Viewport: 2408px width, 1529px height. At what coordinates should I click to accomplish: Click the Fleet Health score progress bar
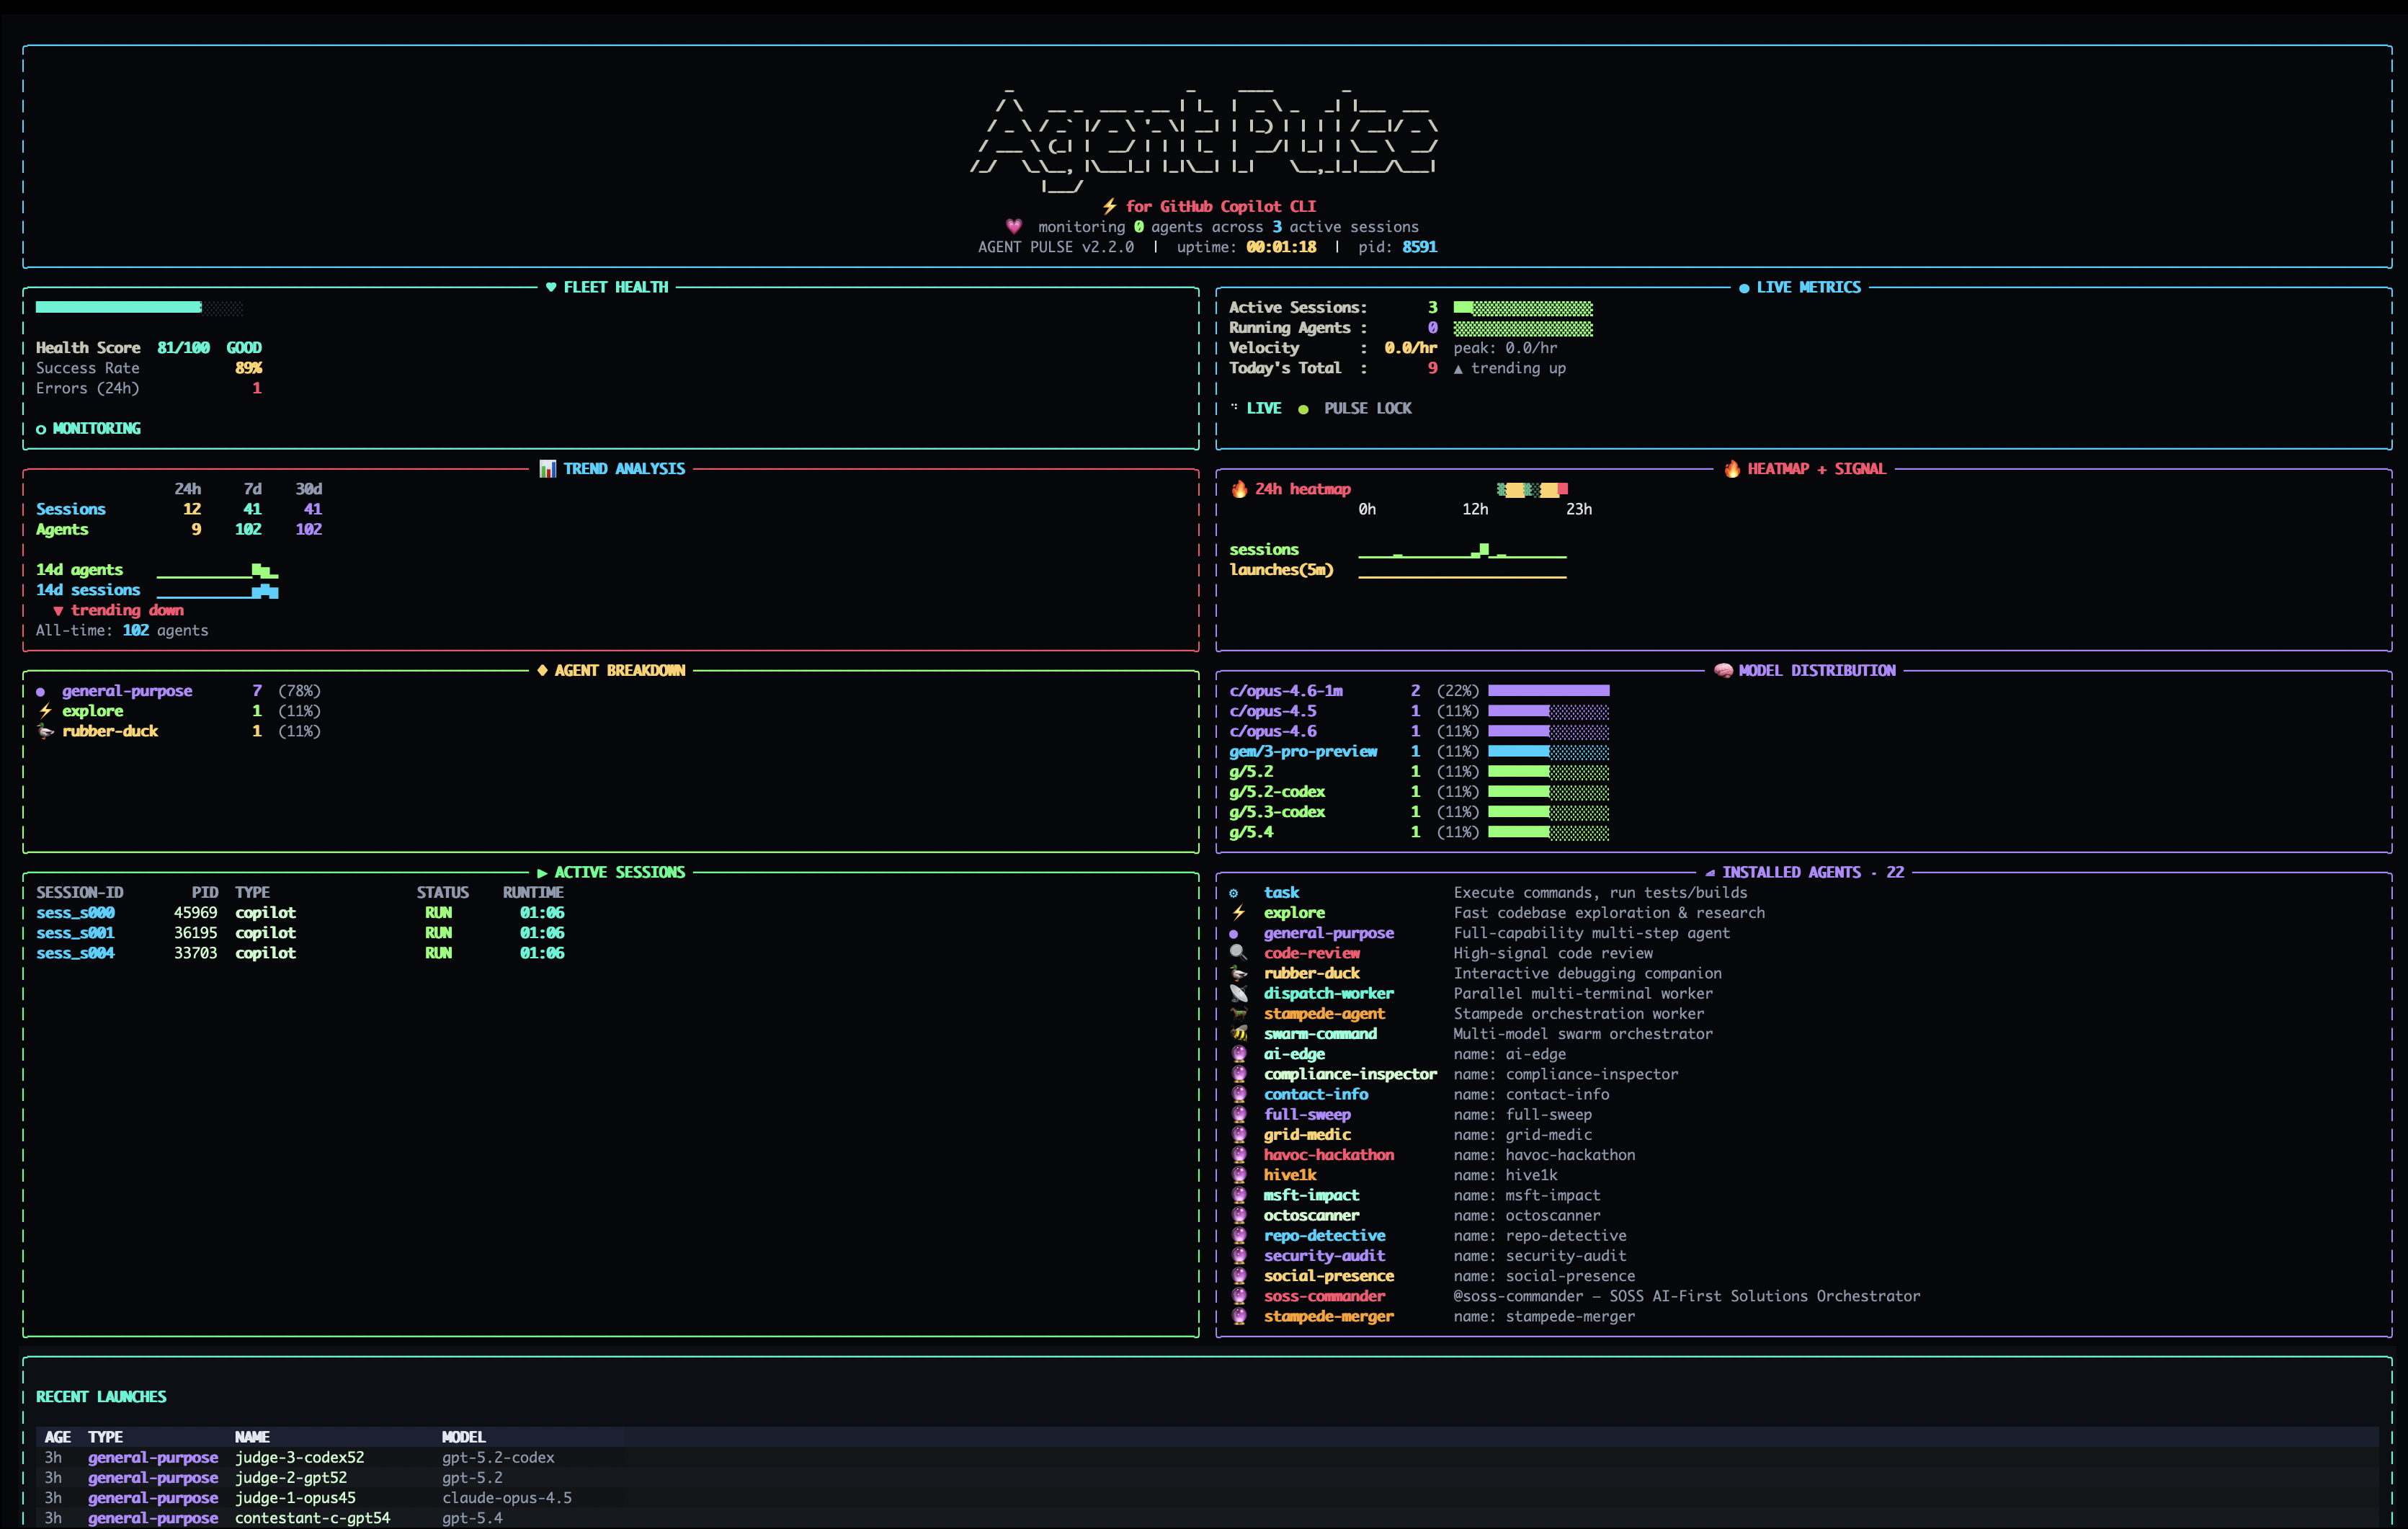139,307
